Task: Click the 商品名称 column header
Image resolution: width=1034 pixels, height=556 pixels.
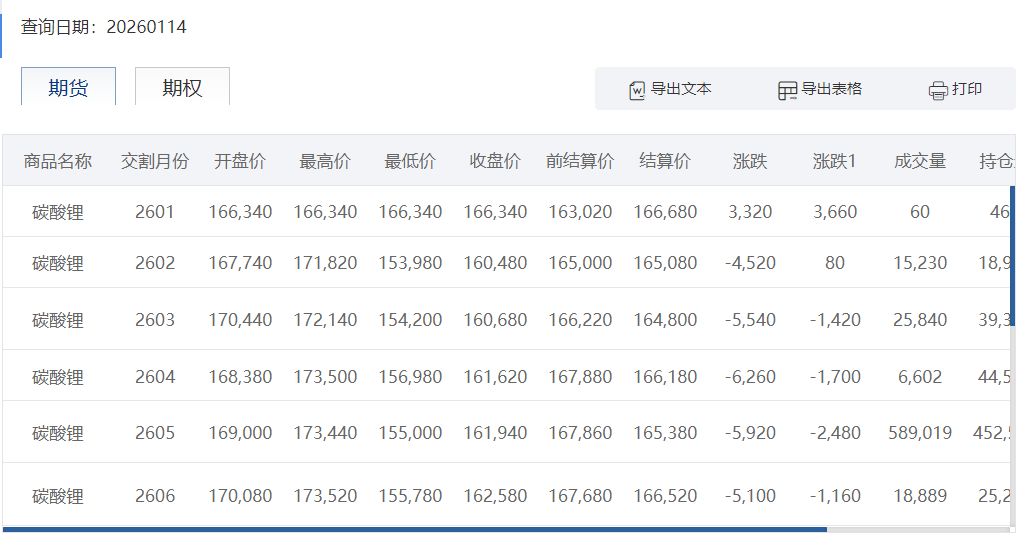Action: (x=58, y=161)
